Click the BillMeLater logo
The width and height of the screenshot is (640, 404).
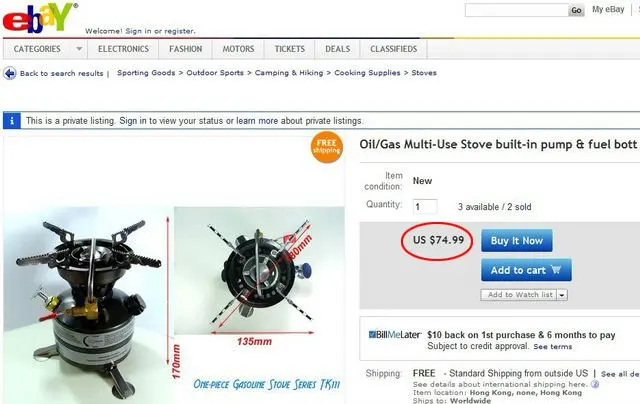(x=395, y=335)
